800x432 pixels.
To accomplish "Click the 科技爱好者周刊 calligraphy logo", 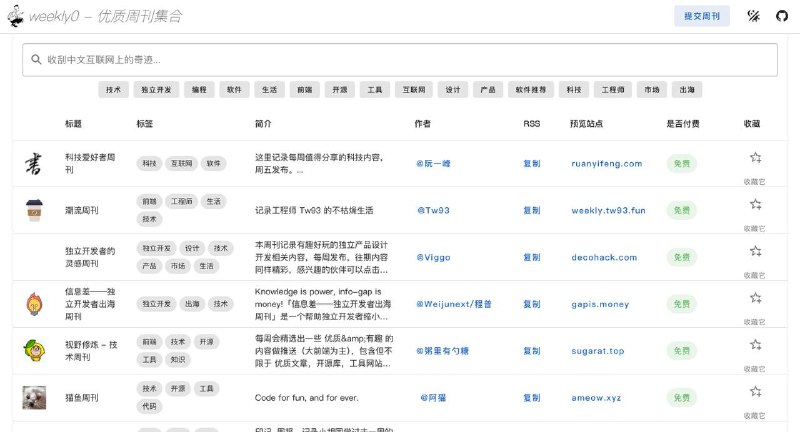I will 34,163.
